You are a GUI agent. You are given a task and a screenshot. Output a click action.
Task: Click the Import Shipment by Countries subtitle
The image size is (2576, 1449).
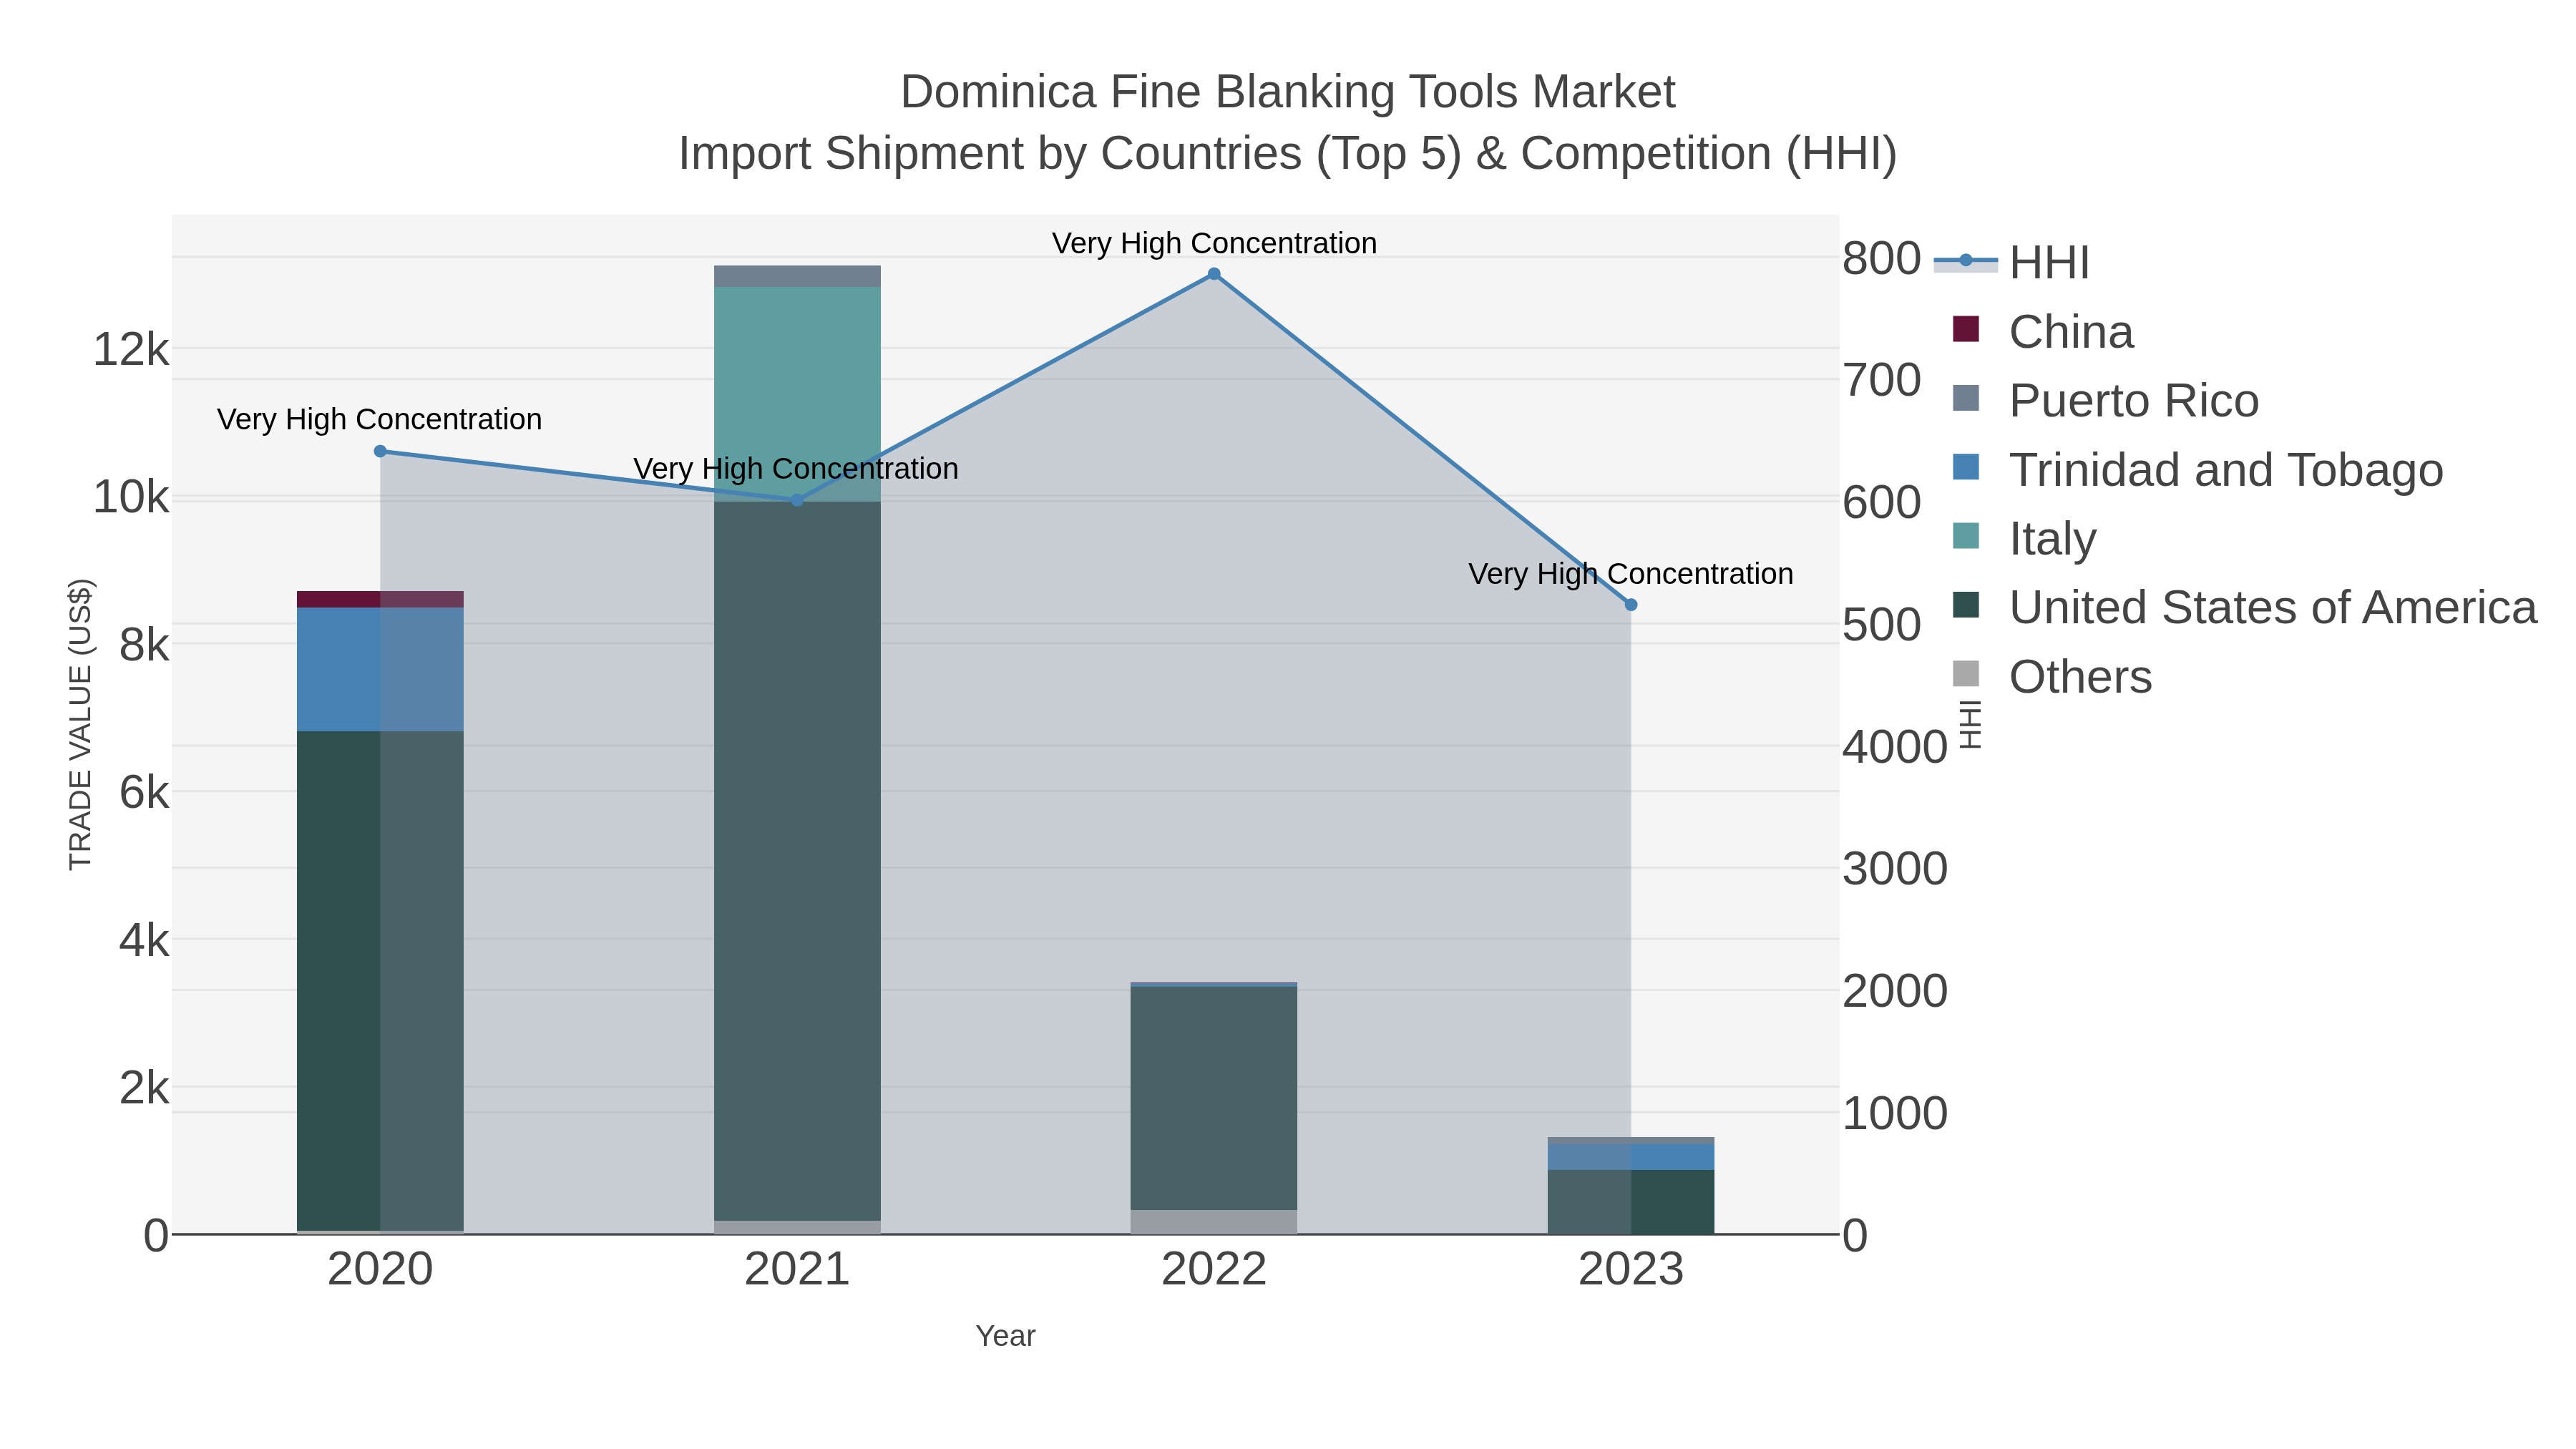(x=1288, y=154)
